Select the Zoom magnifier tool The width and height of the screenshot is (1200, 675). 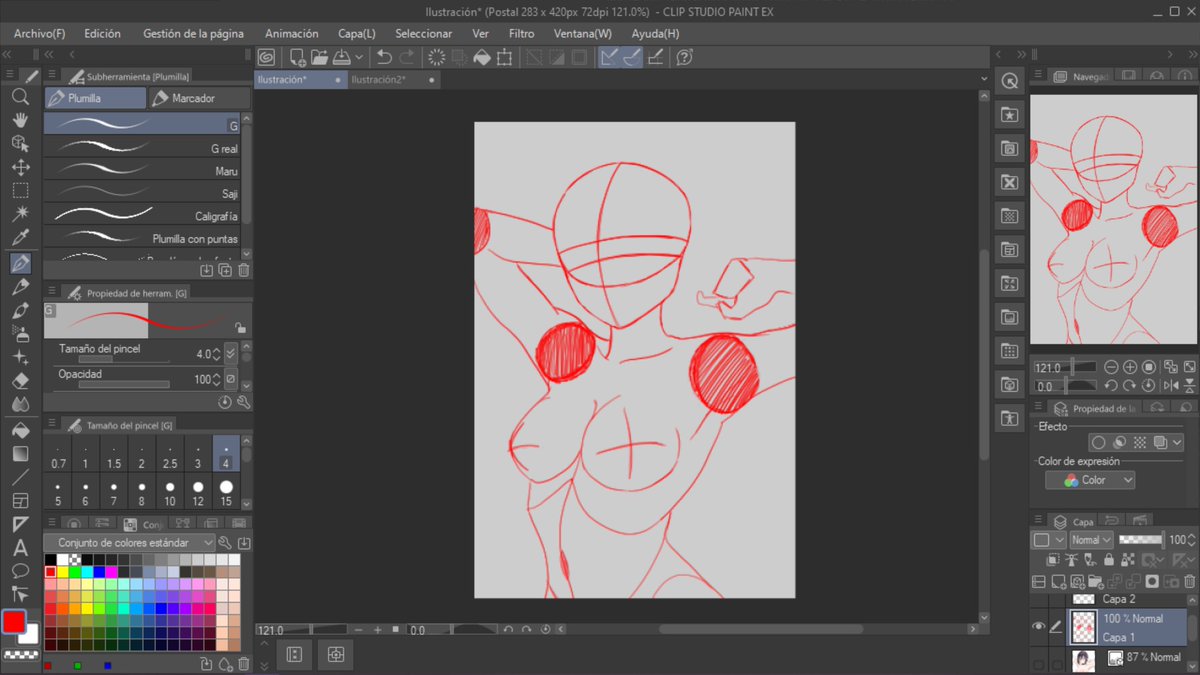coord(20,97)
